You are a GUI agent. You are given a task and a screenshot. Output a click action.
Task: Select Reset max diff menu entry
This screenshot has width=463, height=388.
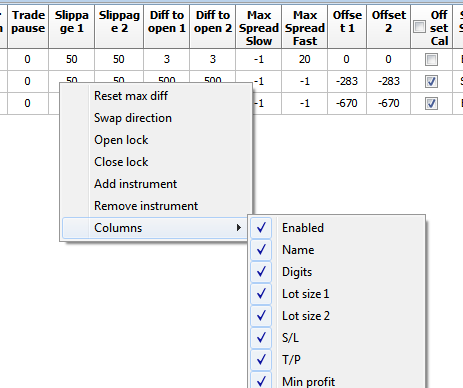(x=156, y=96)
